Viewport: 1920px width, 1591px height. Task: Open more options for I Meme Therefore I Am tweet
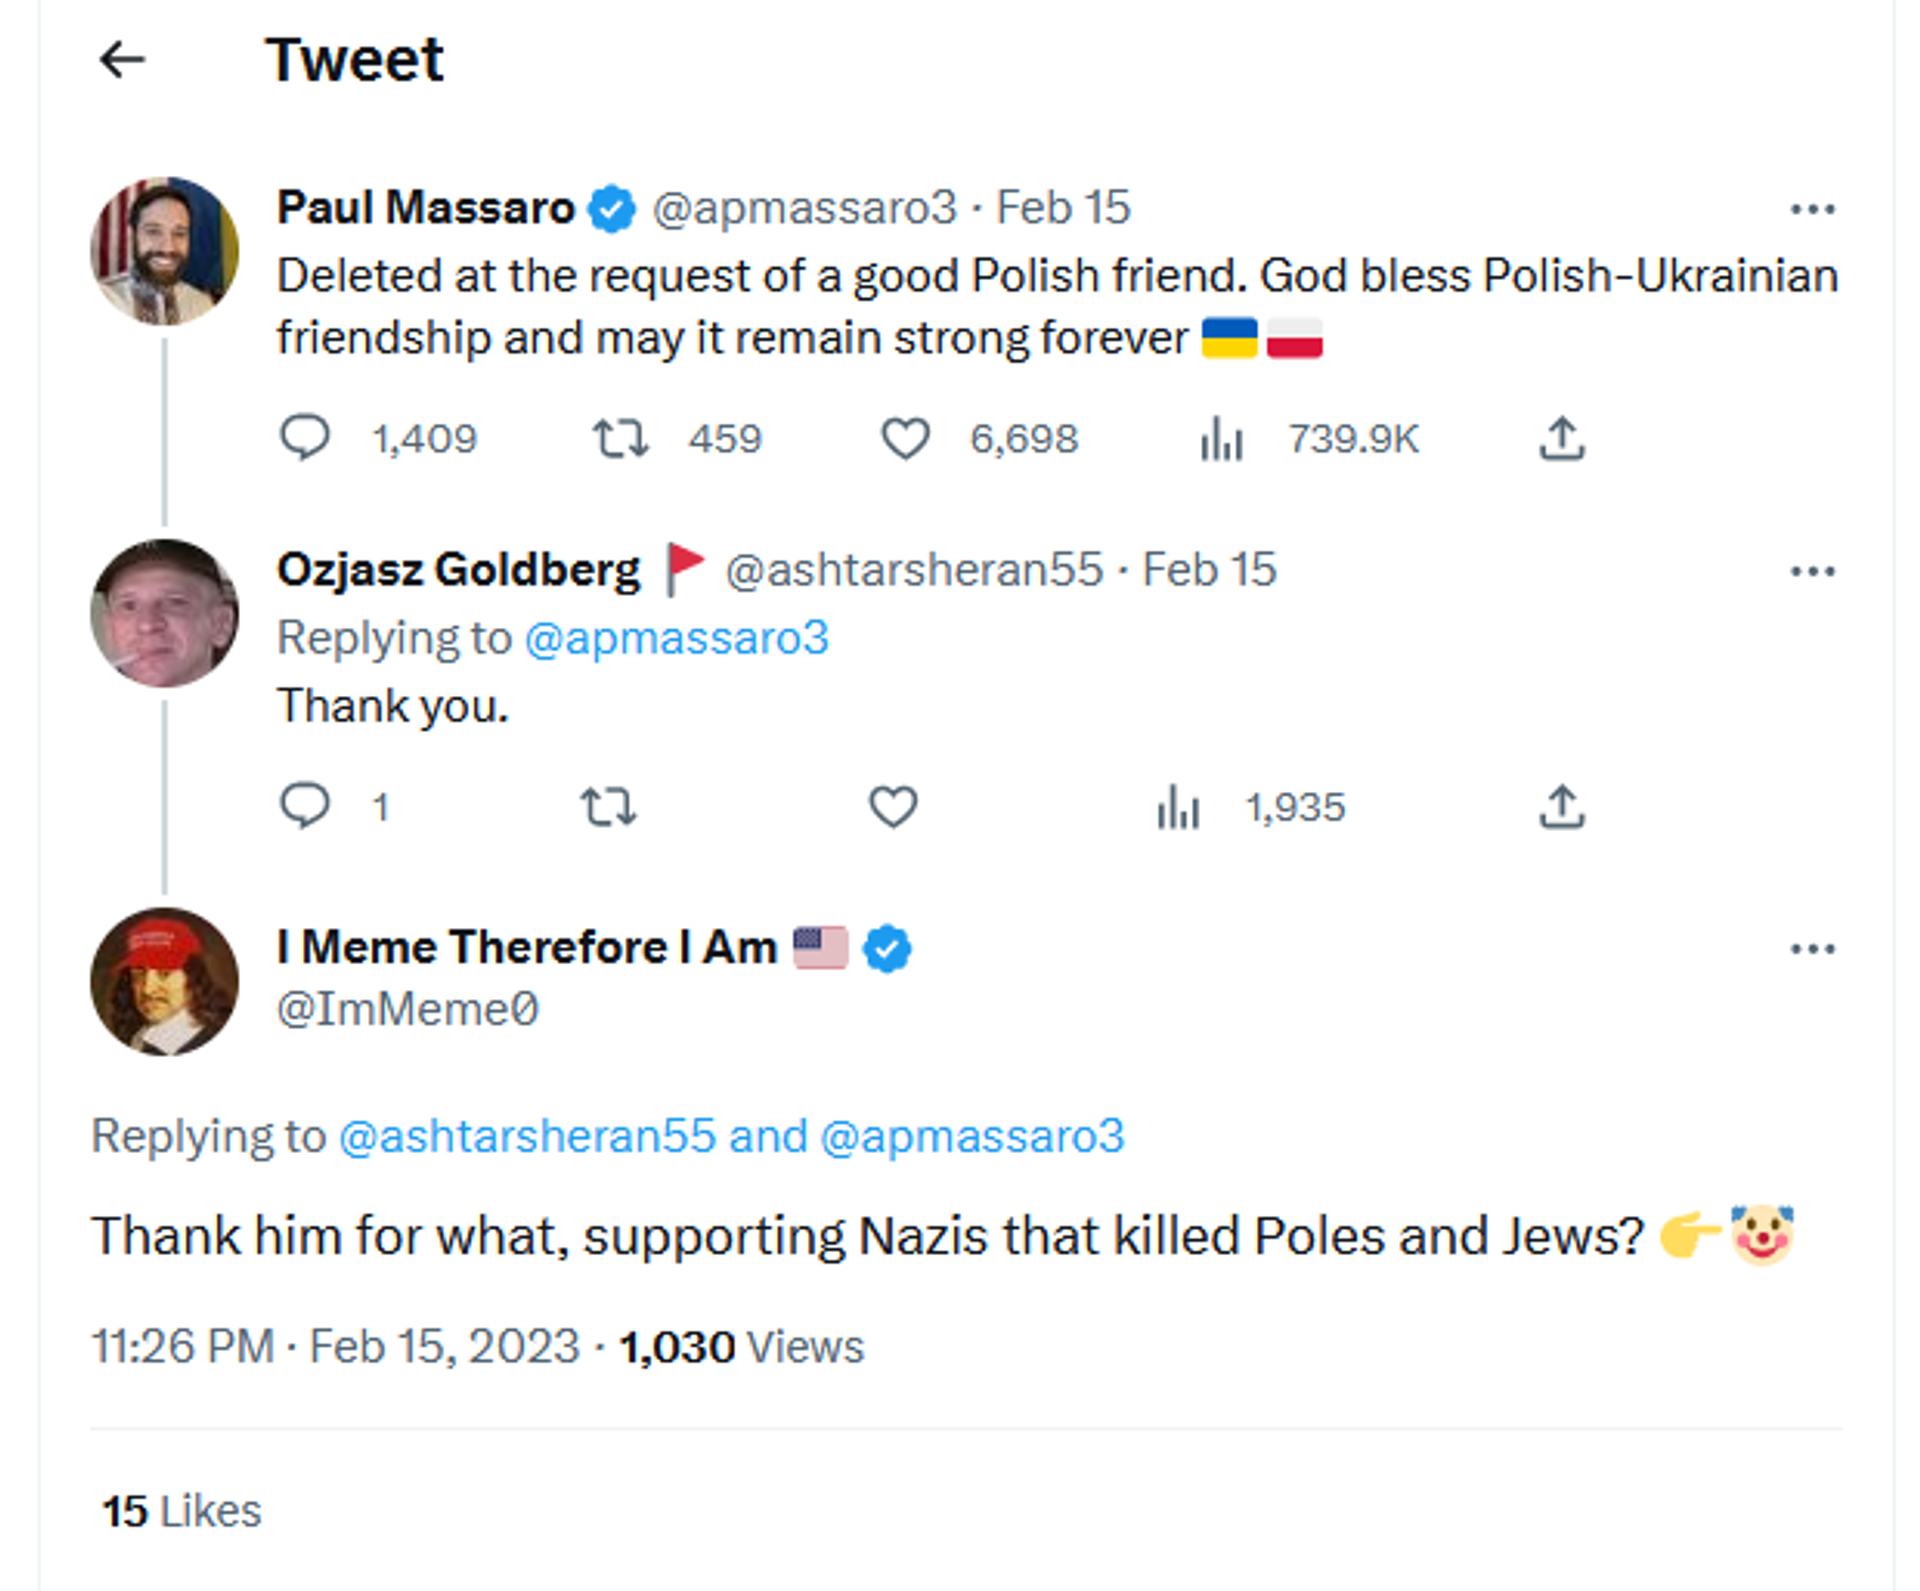1812,948
